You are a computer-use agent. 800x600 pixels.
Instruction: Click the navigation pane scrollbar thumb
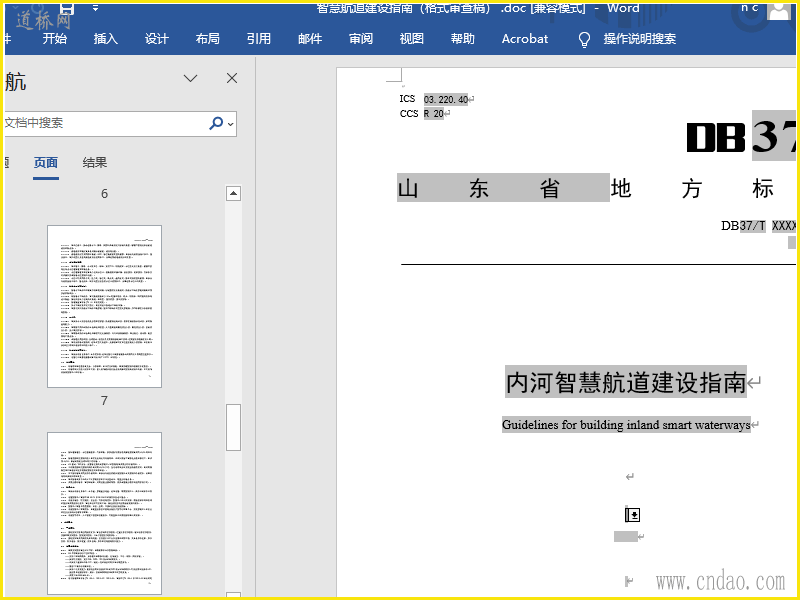coord(233,428)
